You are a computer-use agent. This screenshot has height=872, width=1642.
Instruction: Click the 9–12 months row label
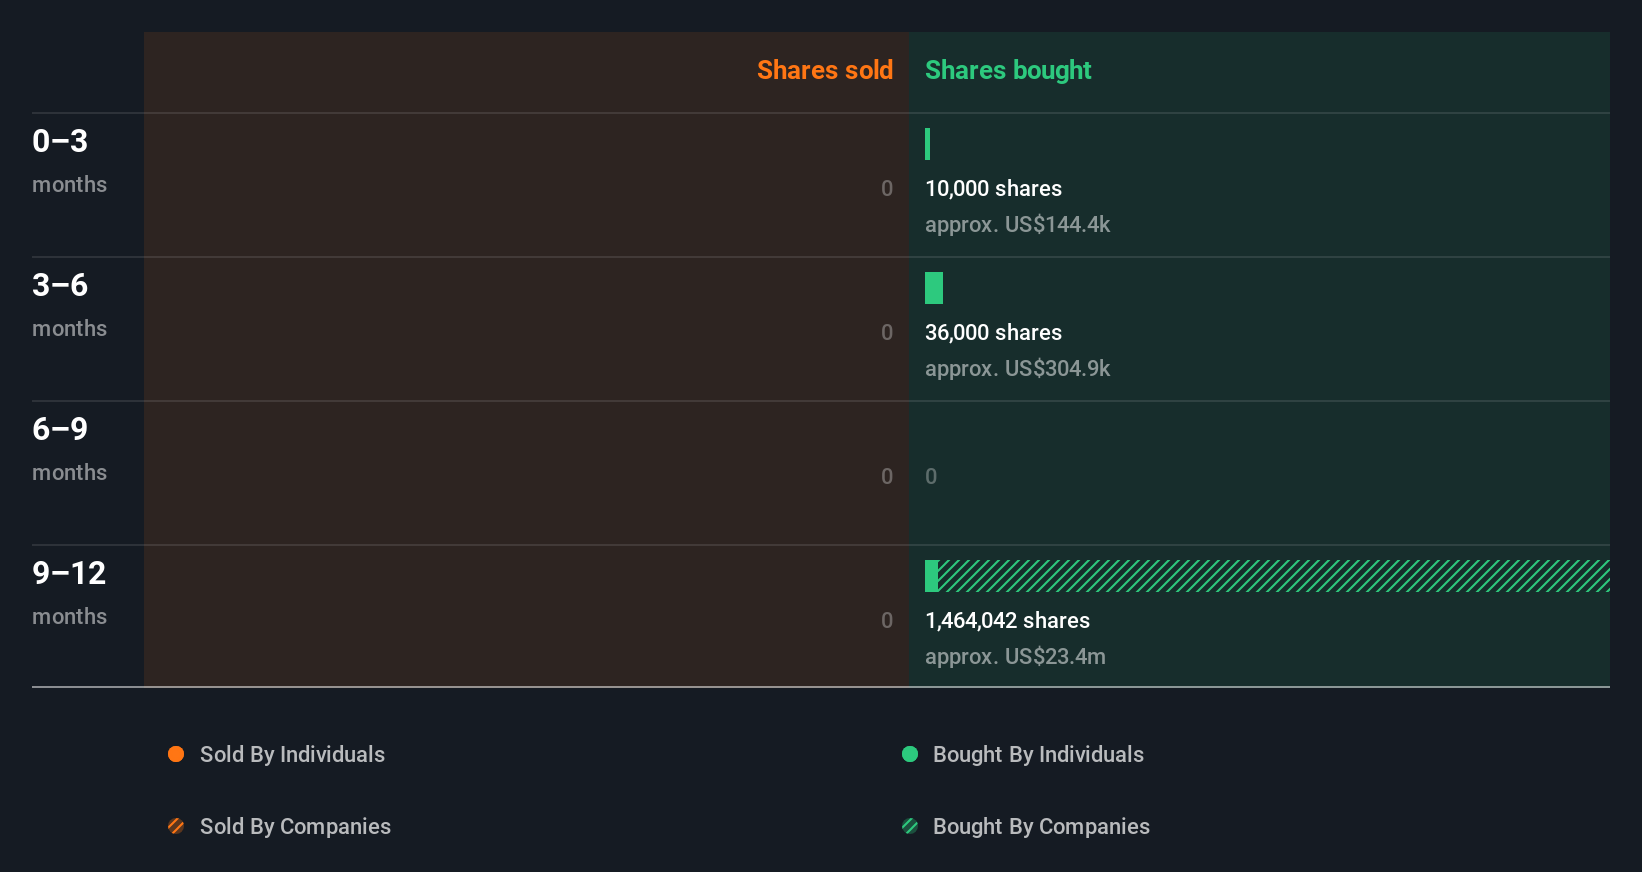69,592
